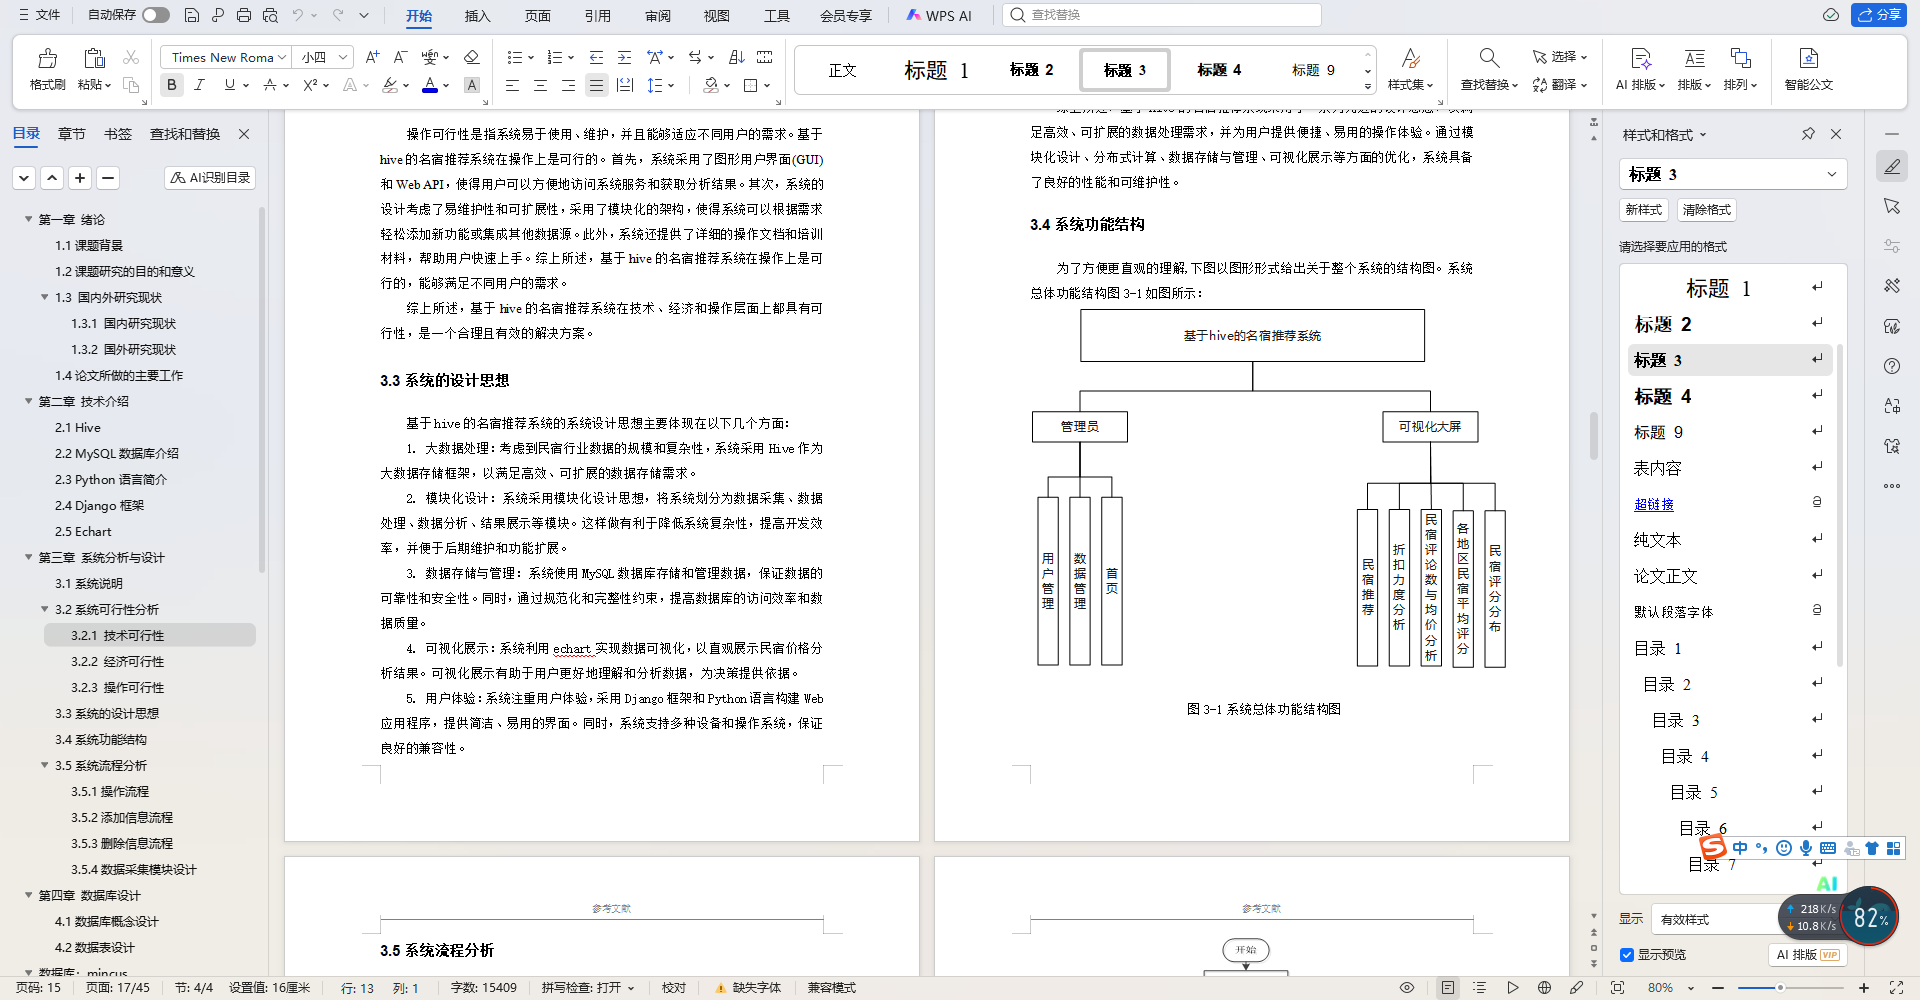
Task: Center align text in ribbon
Action: [540, 85]
